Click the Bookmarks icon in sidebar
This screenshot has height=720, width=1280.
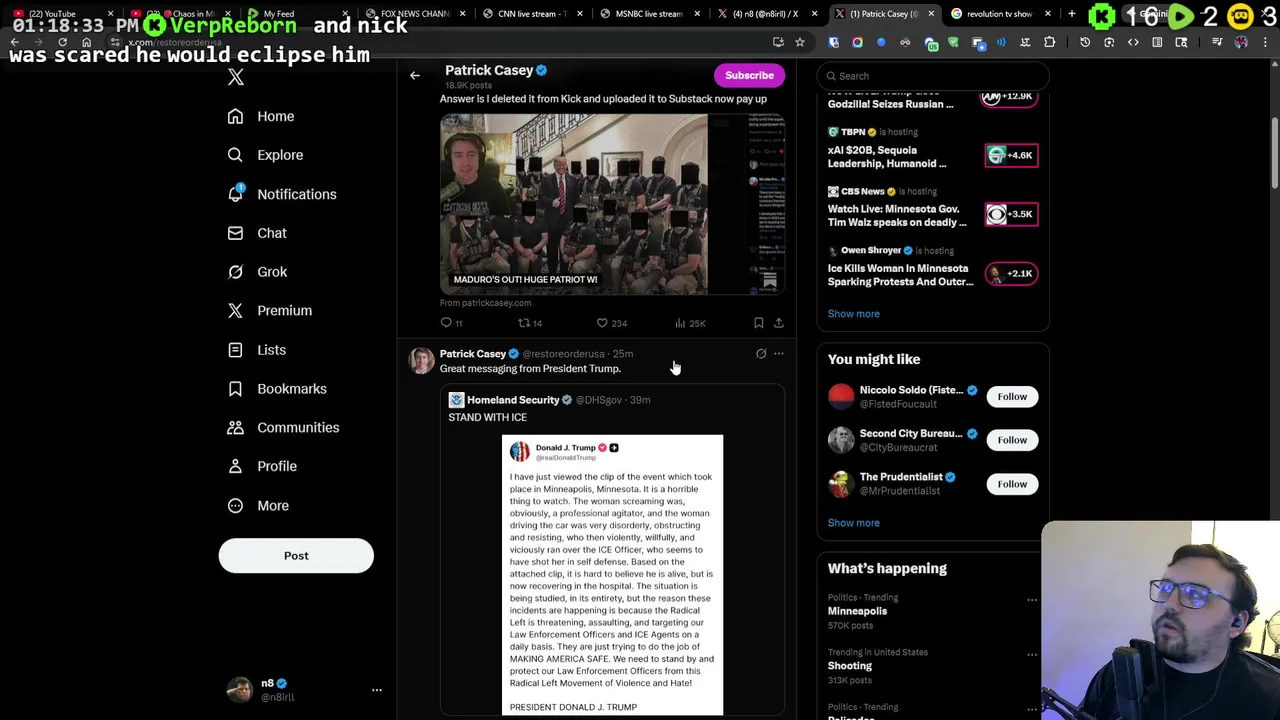(x=235, y=389)
